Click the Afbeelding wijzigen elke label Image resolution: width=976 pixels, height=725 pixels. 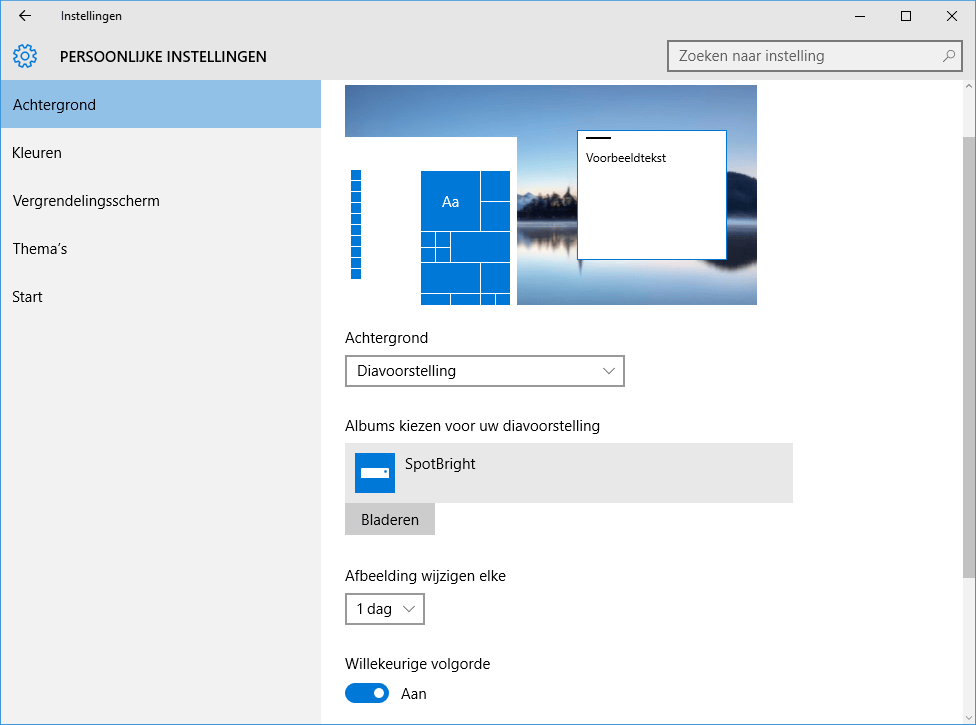point(425,576)
